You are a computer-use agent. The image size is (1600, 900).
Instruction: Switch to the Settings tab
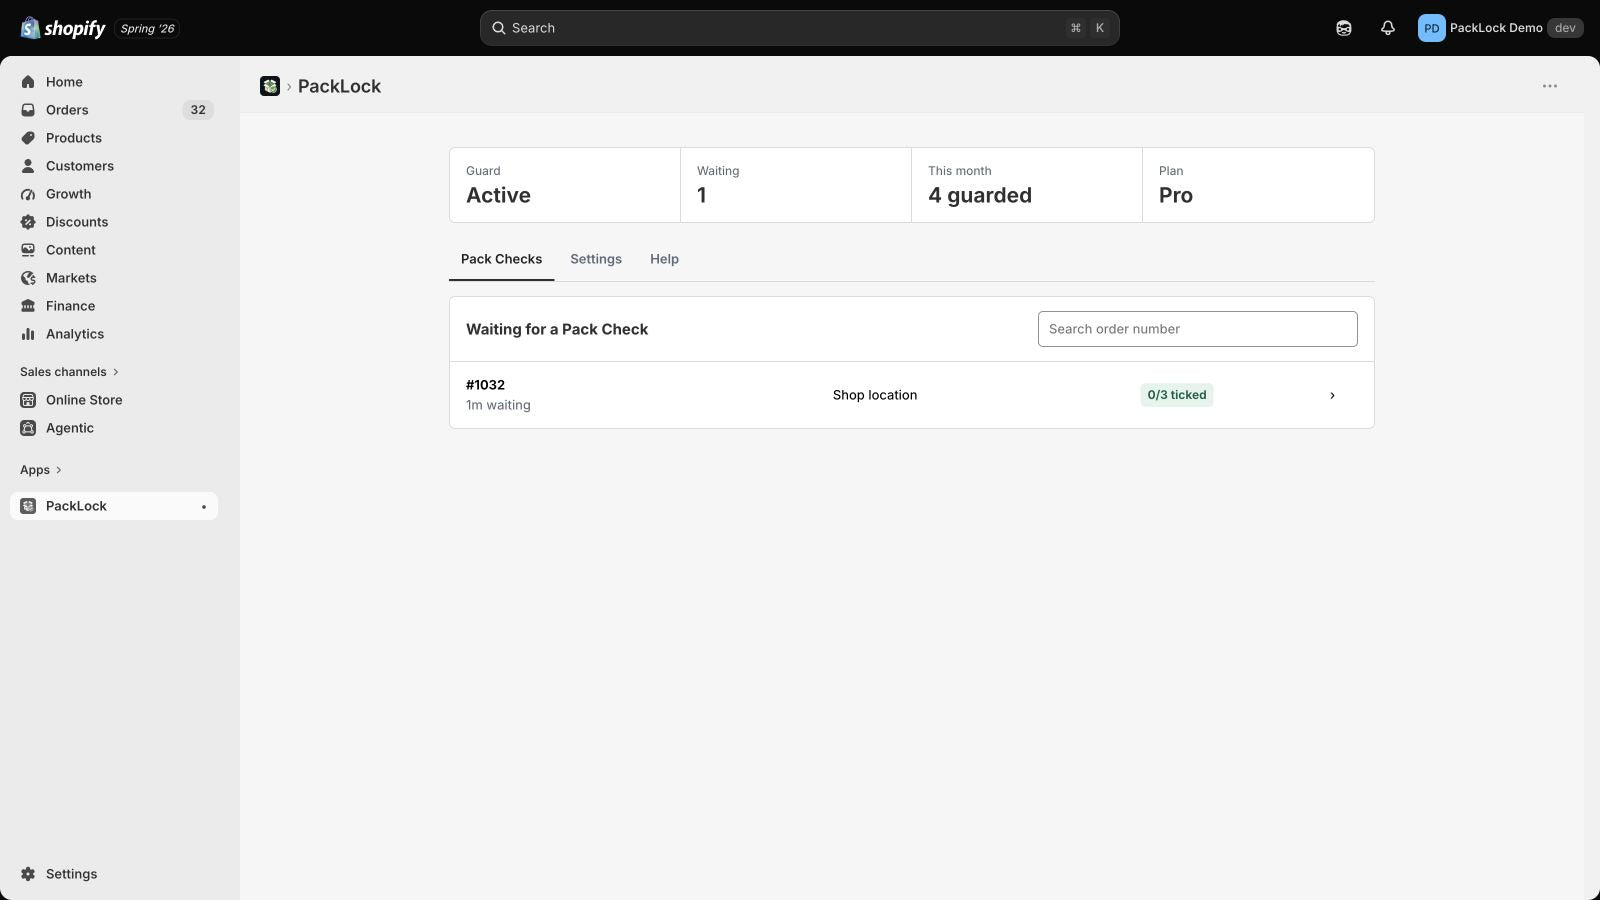(x=596, y=259)
